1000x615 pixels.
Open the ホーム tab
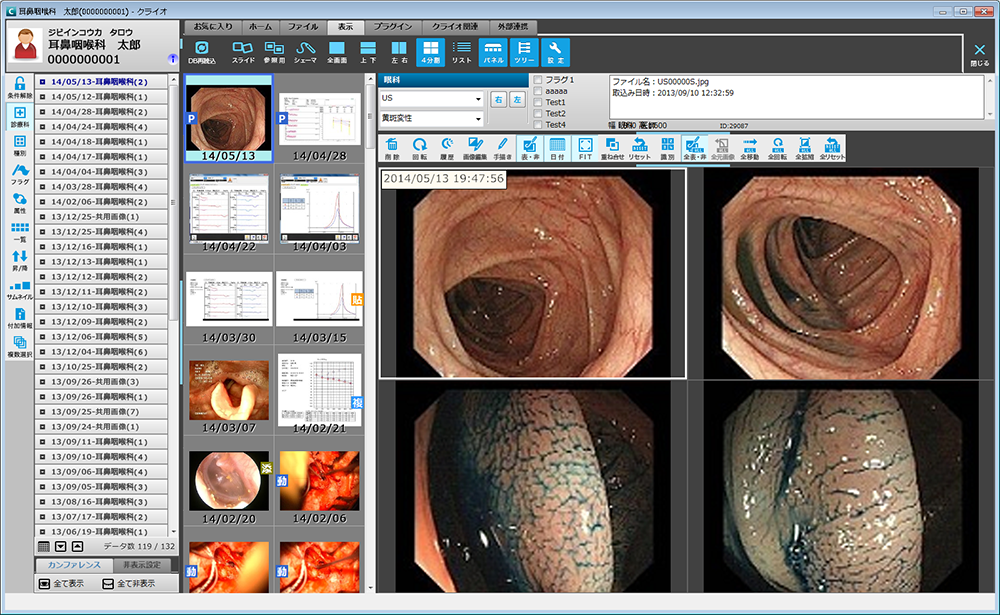coord(260,27)
